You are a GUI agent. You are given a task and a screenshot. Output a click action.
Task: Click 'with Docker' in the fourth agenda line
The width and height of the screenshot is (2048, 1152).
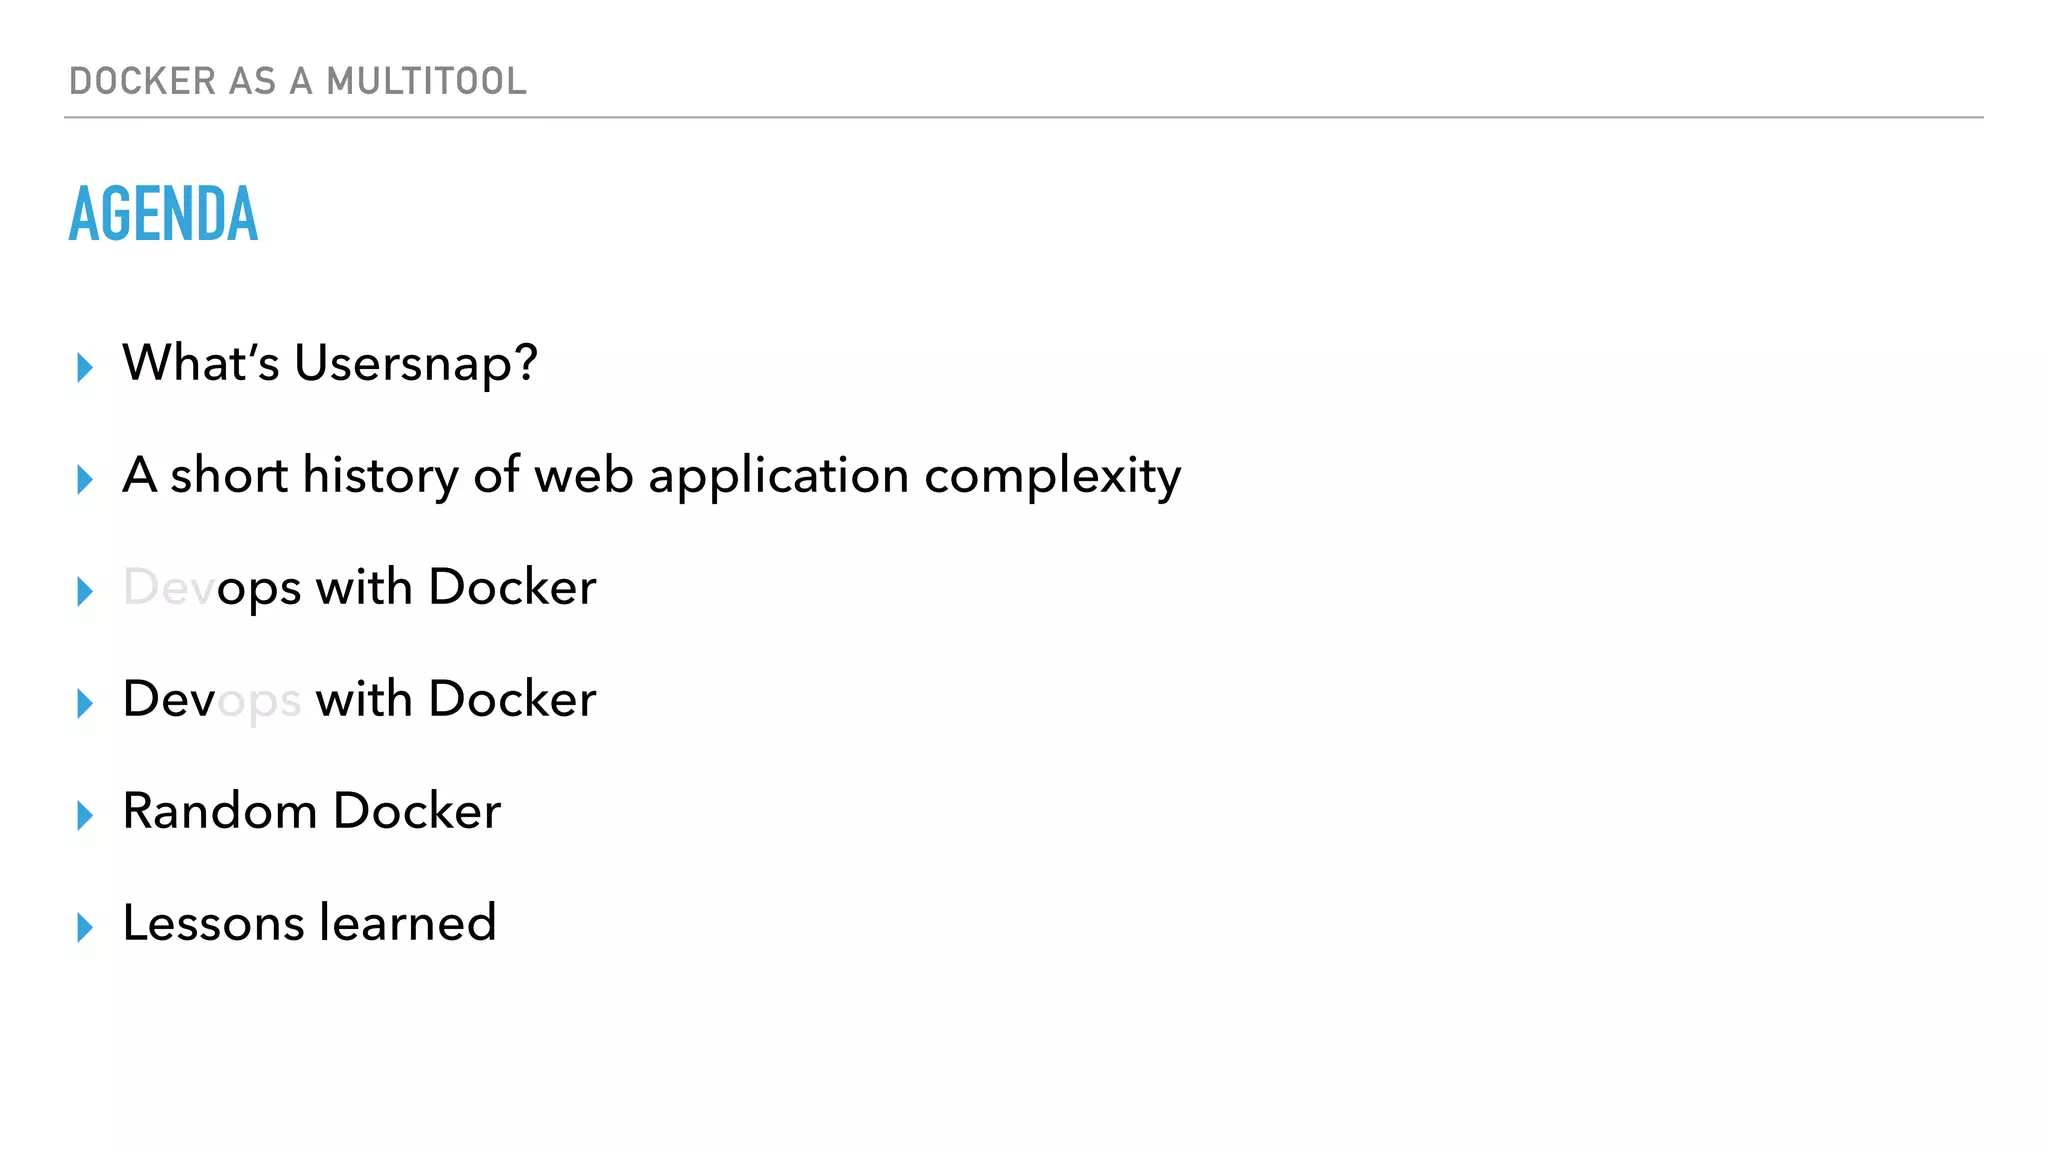point(455,699)
